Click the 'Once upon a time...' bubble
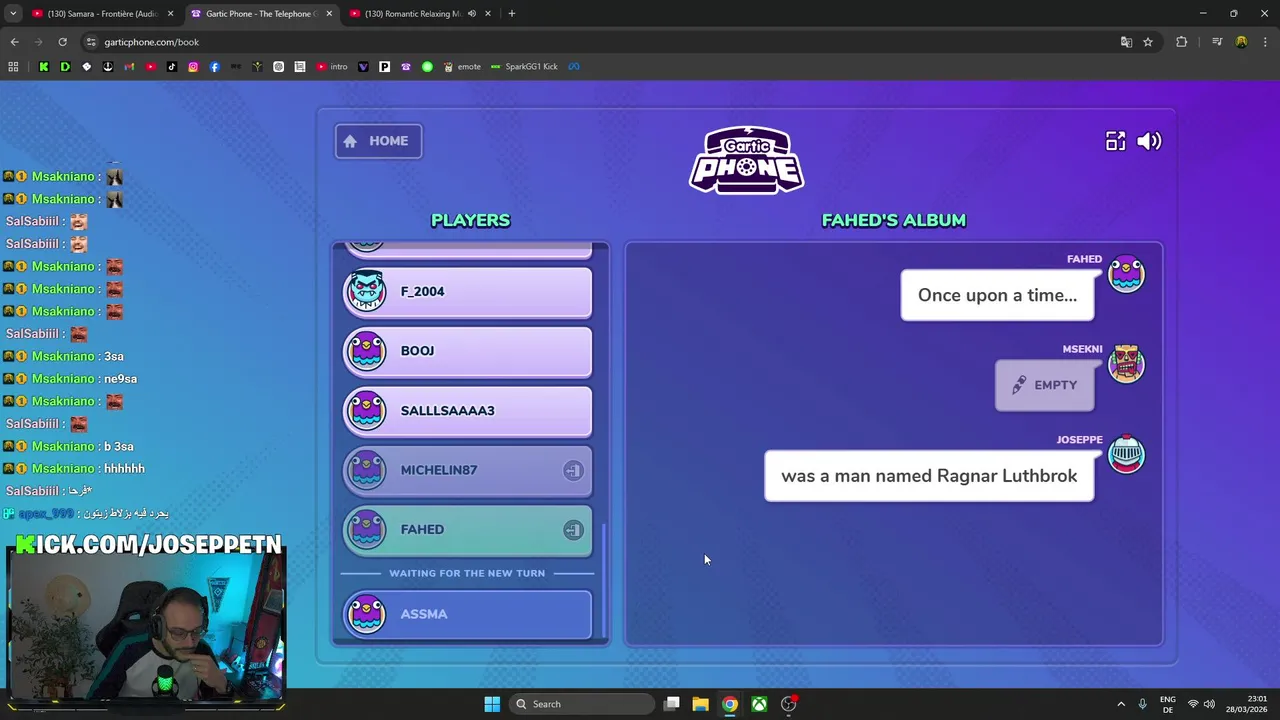1280x720 pixels. (x=997, y=295)
